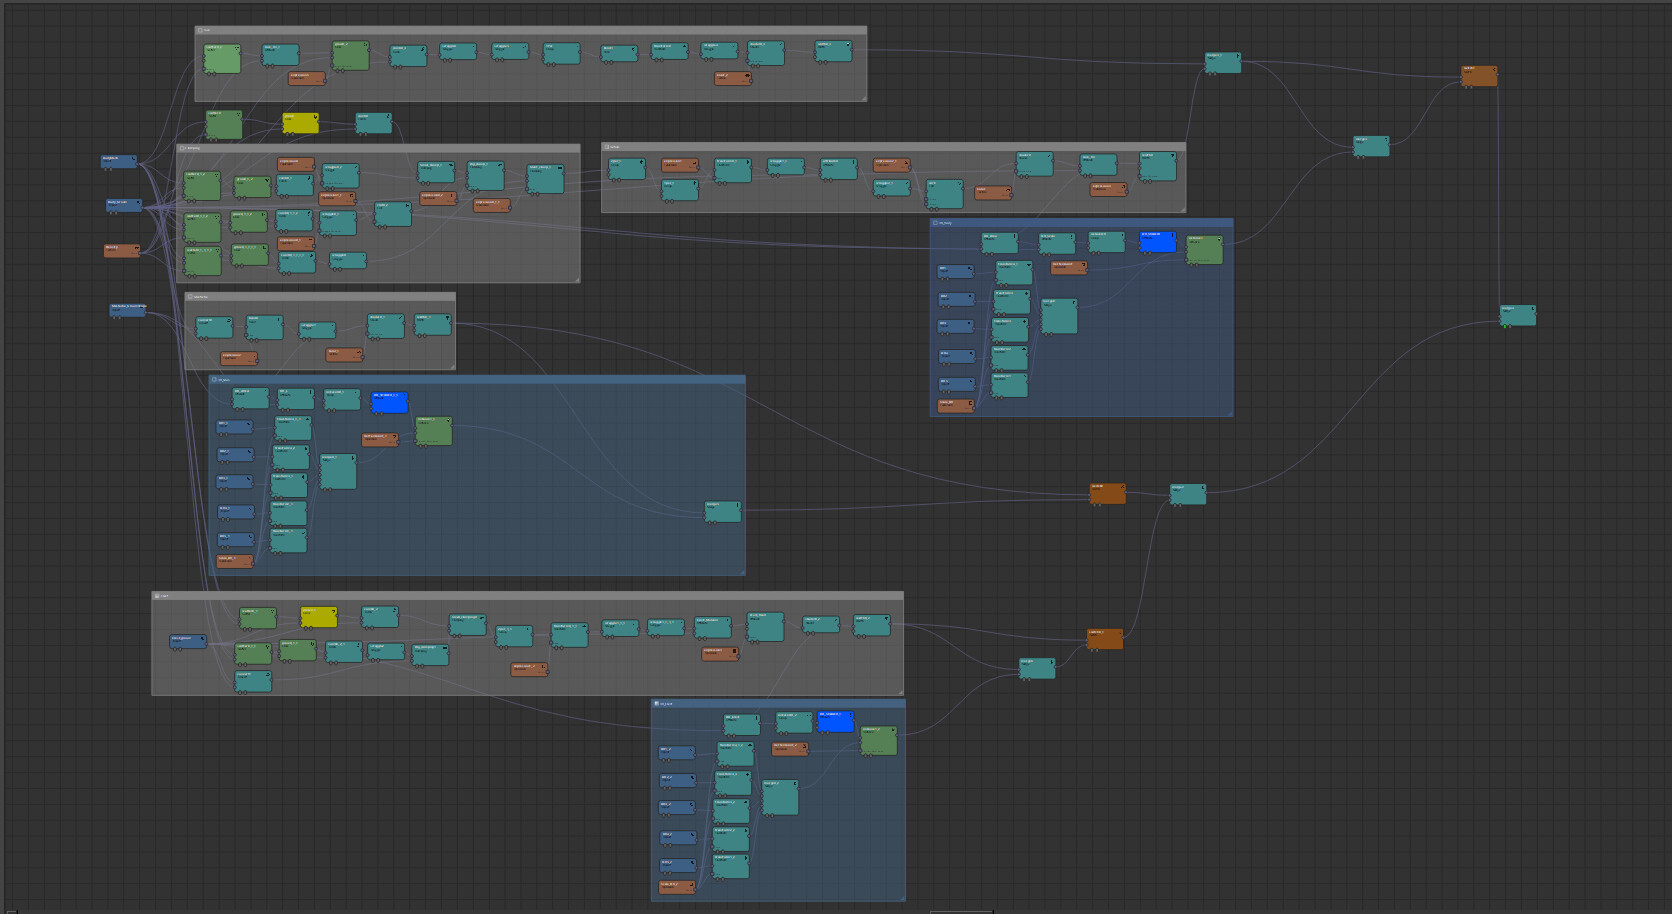
Task: Select the topmost blue input node on the far left
Action: [118, 161]
